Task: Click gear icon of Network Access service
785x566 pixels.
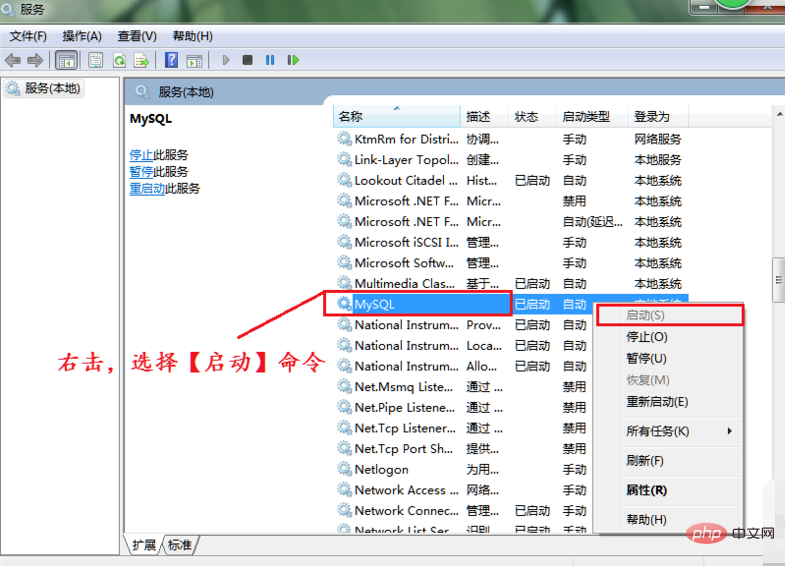Action: (344, 490)
